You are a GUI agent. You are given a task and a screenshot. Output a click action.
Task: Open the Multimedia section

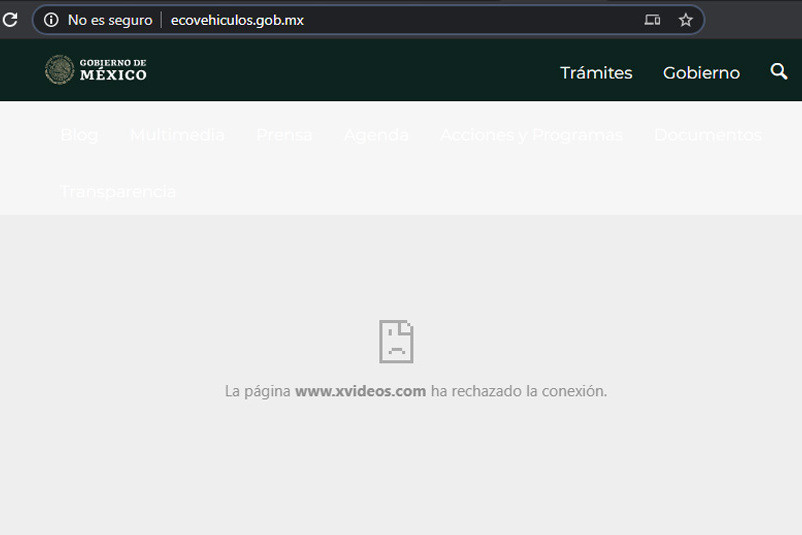click(x=177, y=135)
